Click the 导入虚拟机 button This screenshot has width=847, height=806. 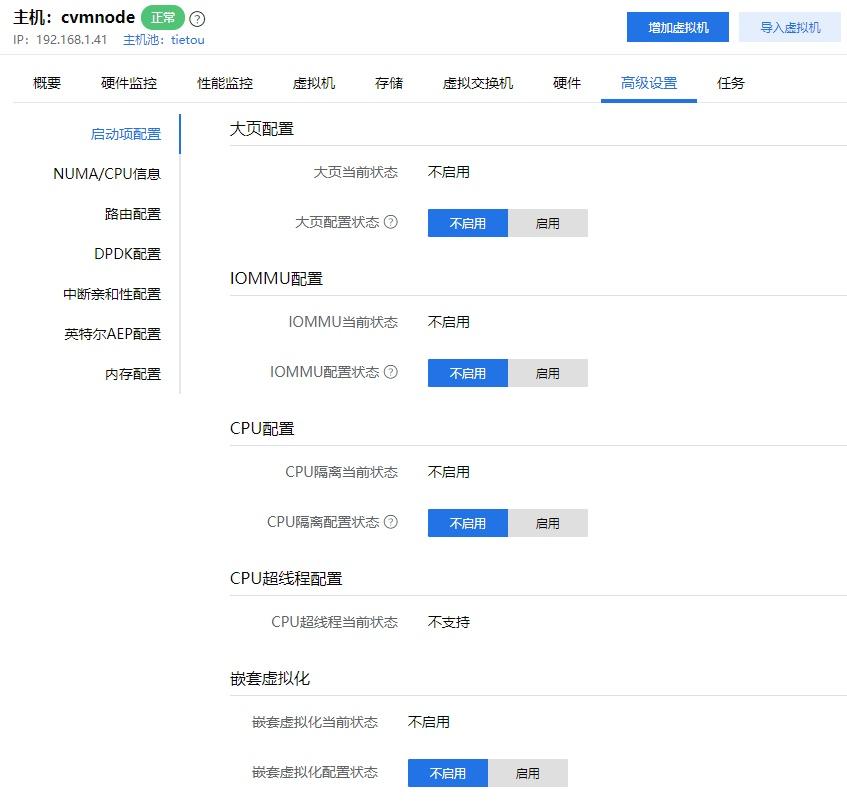(791, 26)
